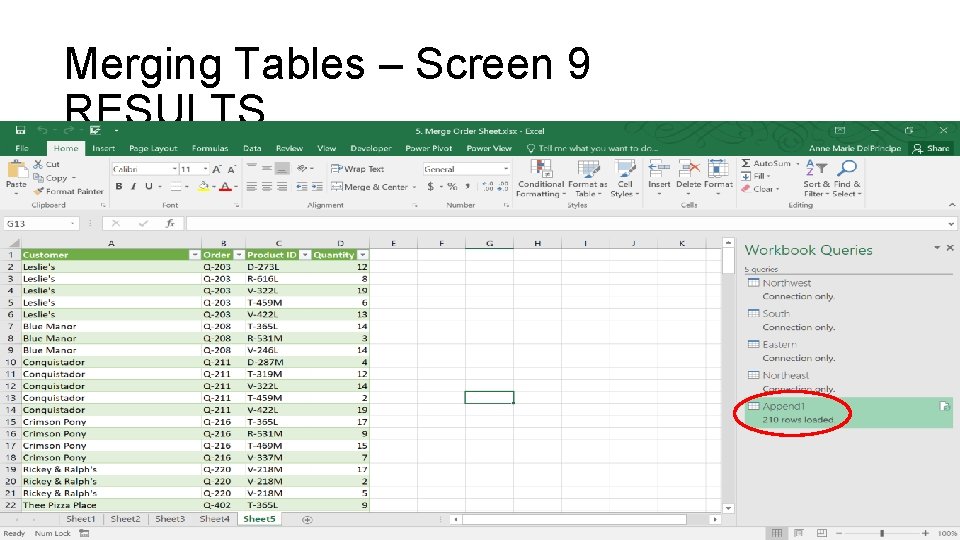Open the font name Calibri dropdown
Screen dimensions: 960x540
(x=174, y=169)
